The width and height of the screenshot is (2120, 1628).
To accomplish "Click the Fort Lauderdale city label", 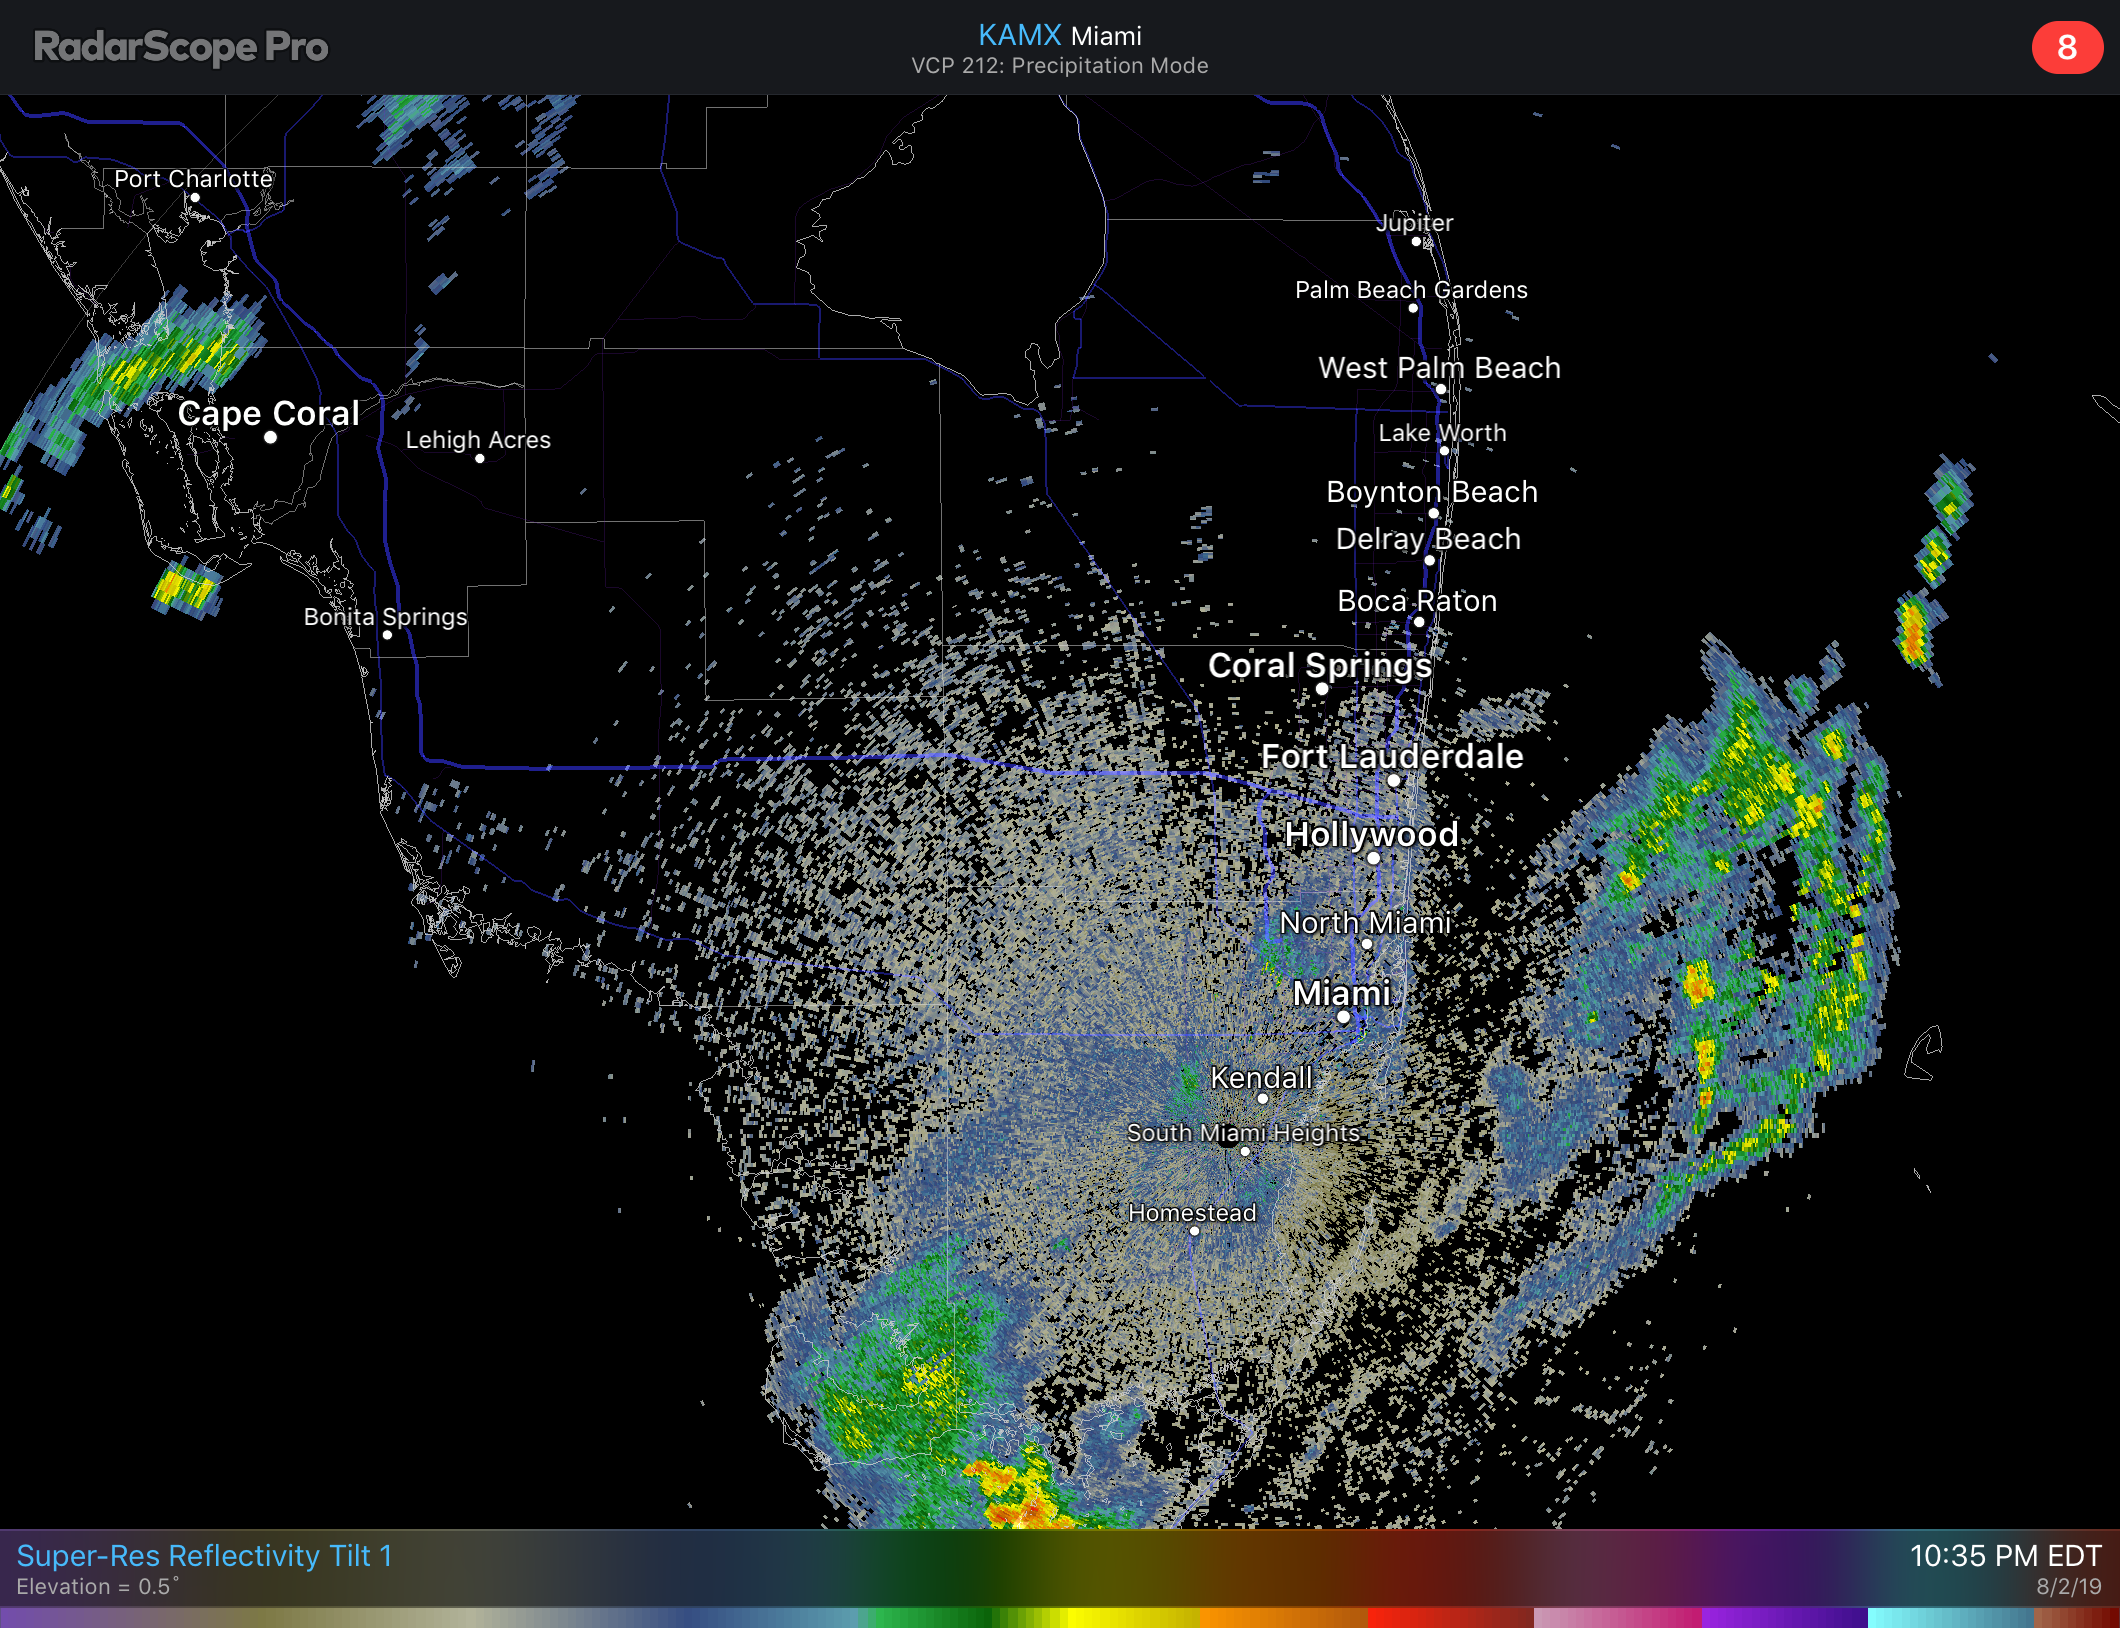I will [1391, 756].
